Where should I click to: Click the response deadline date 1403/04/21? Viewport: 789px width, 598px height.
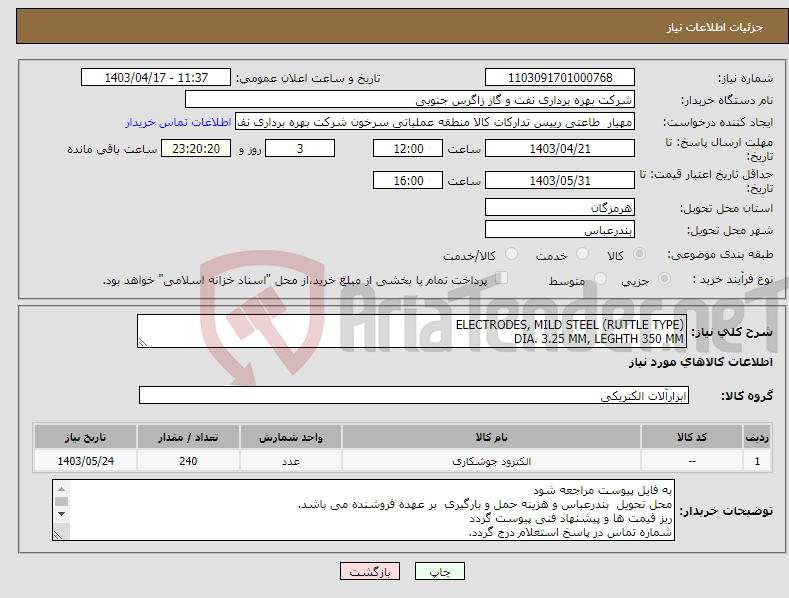coord(560,148)
